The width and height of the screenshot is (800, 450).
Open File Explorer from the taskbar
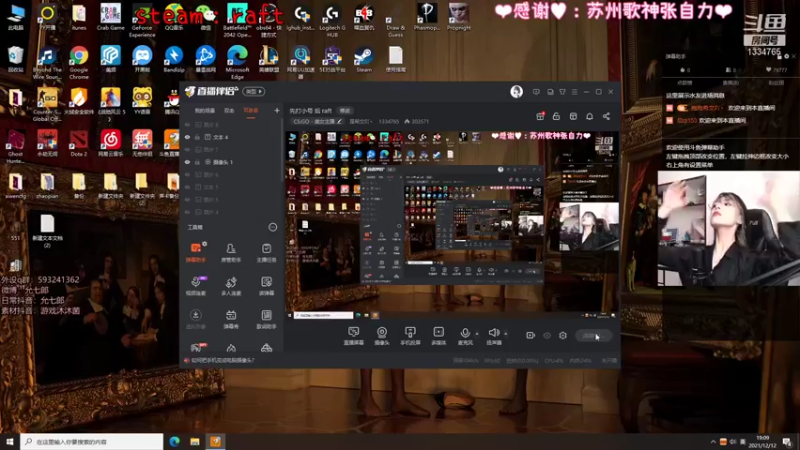pyautogui.click(x=195, y=441)
